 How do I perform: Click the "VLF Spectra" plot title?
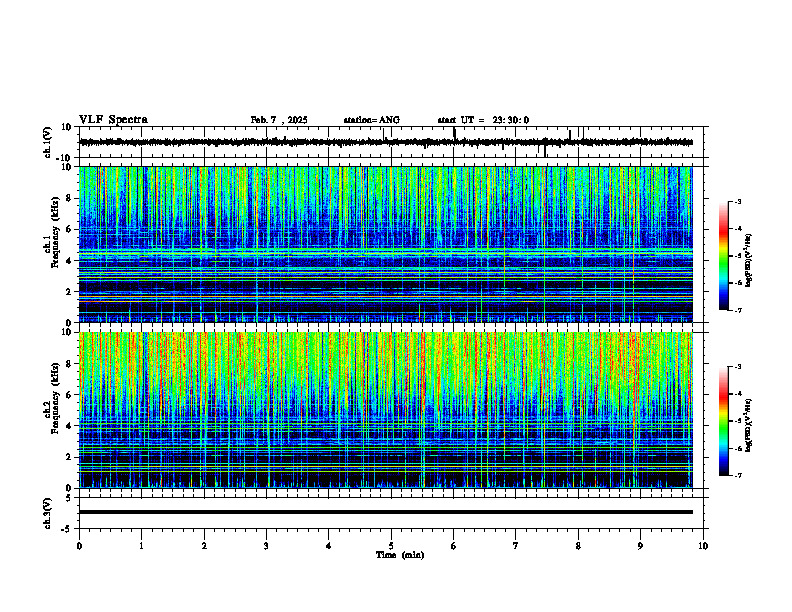113,120
